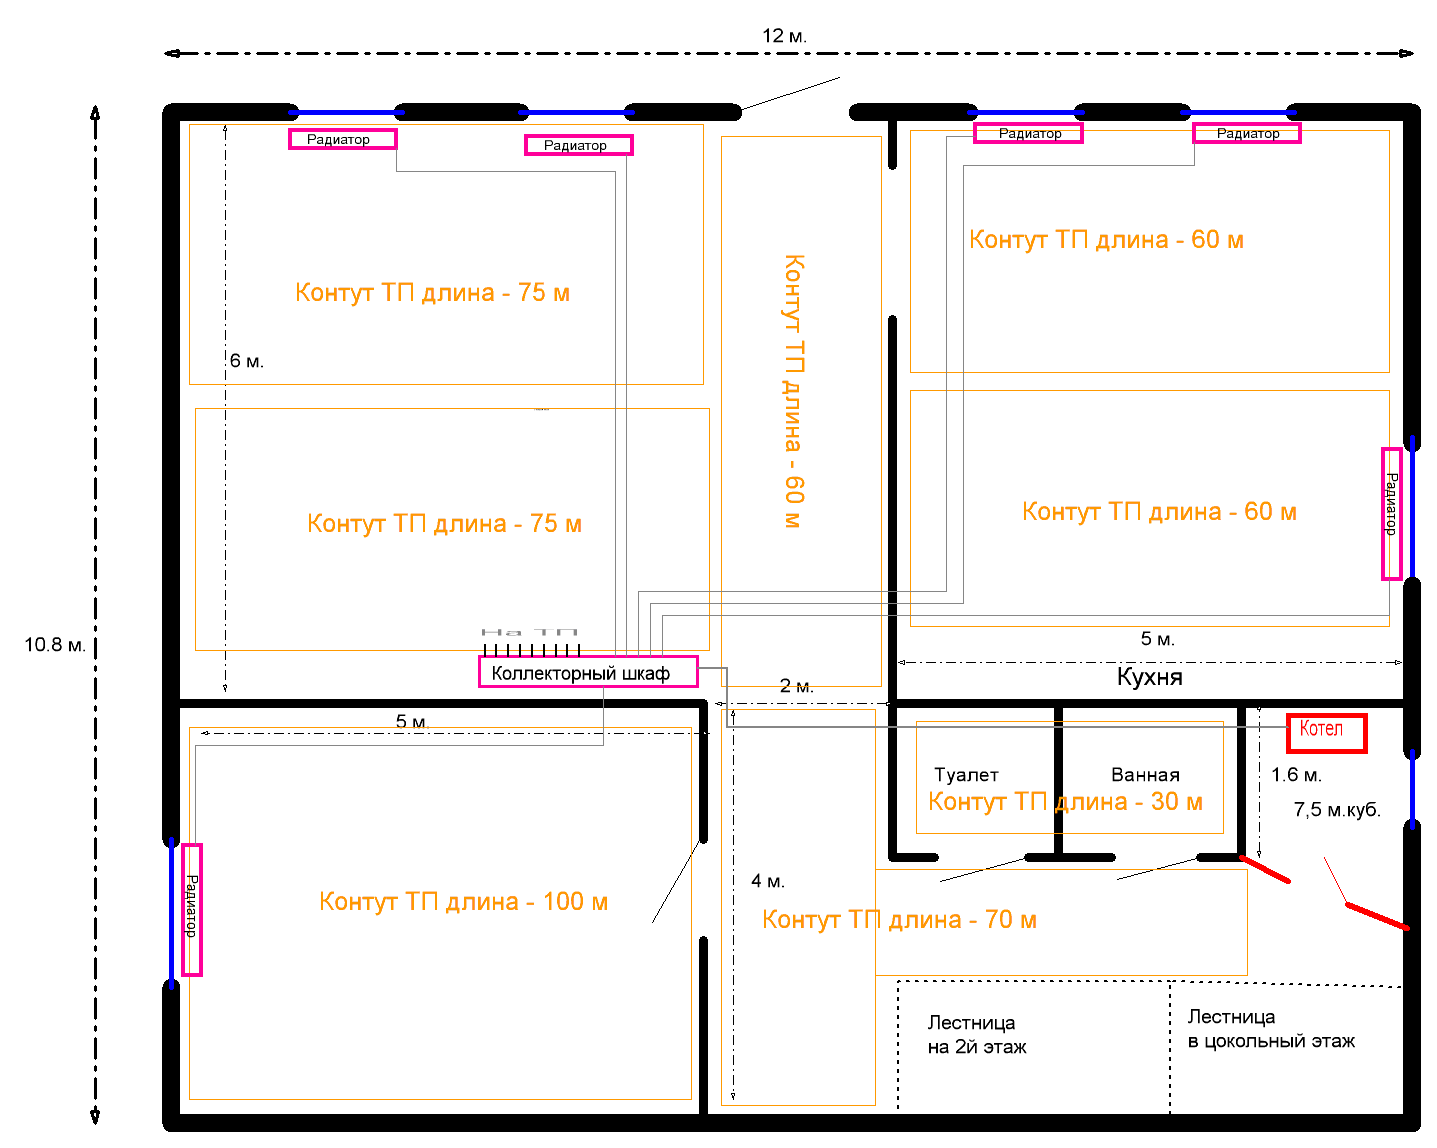This screenshot has width=1437, height=1148.
Task: Click the 1.6 м. dimension label
Action: (x=1296, y=775)
